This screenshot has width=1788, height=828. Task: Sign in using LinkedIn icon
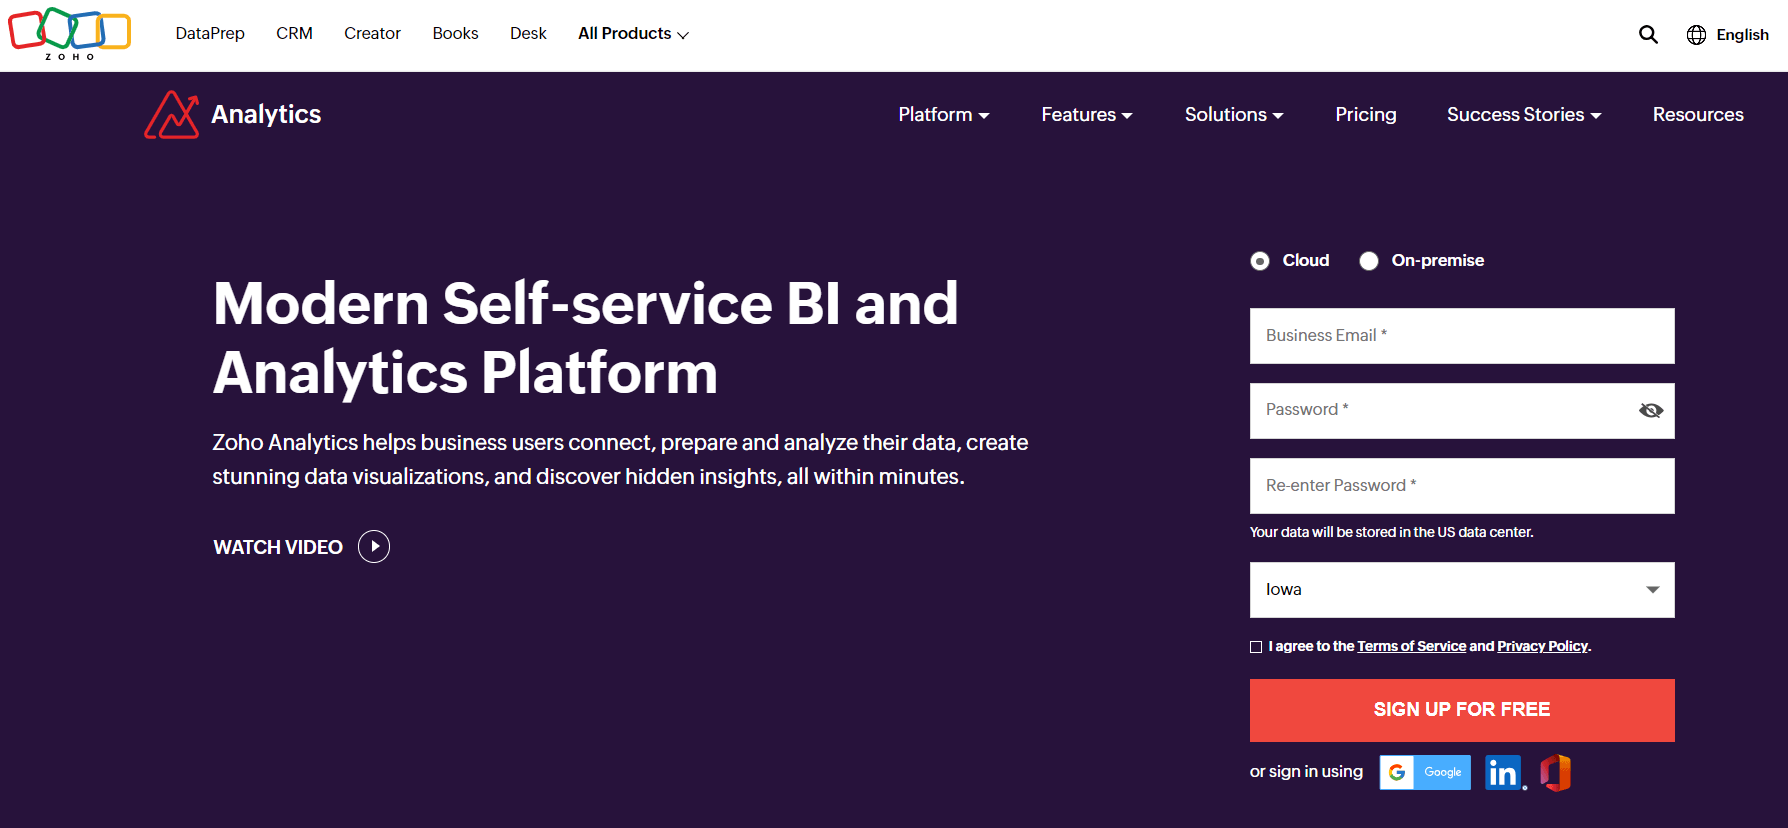click(1504, 772)
